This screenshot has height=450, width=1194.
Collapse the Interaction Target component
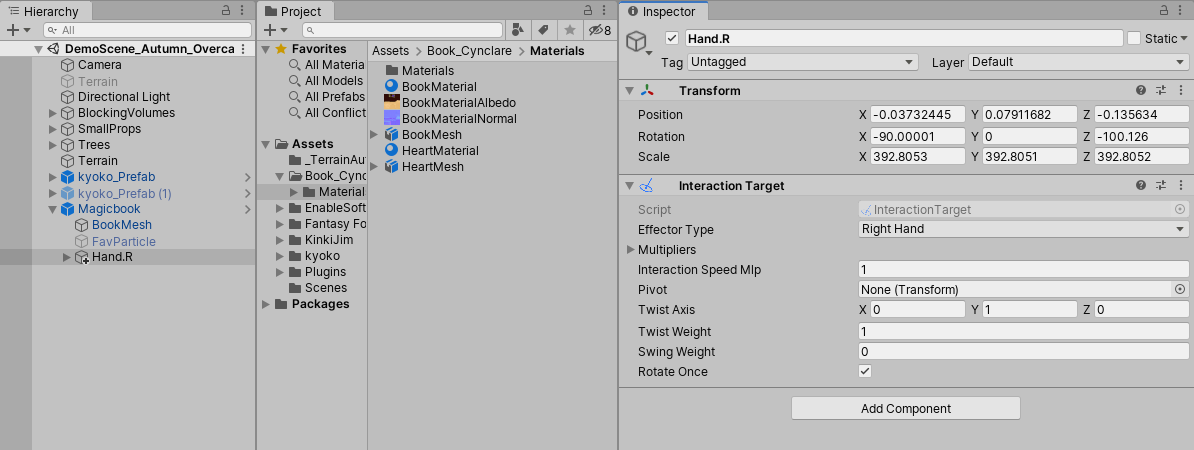[629, 186]
